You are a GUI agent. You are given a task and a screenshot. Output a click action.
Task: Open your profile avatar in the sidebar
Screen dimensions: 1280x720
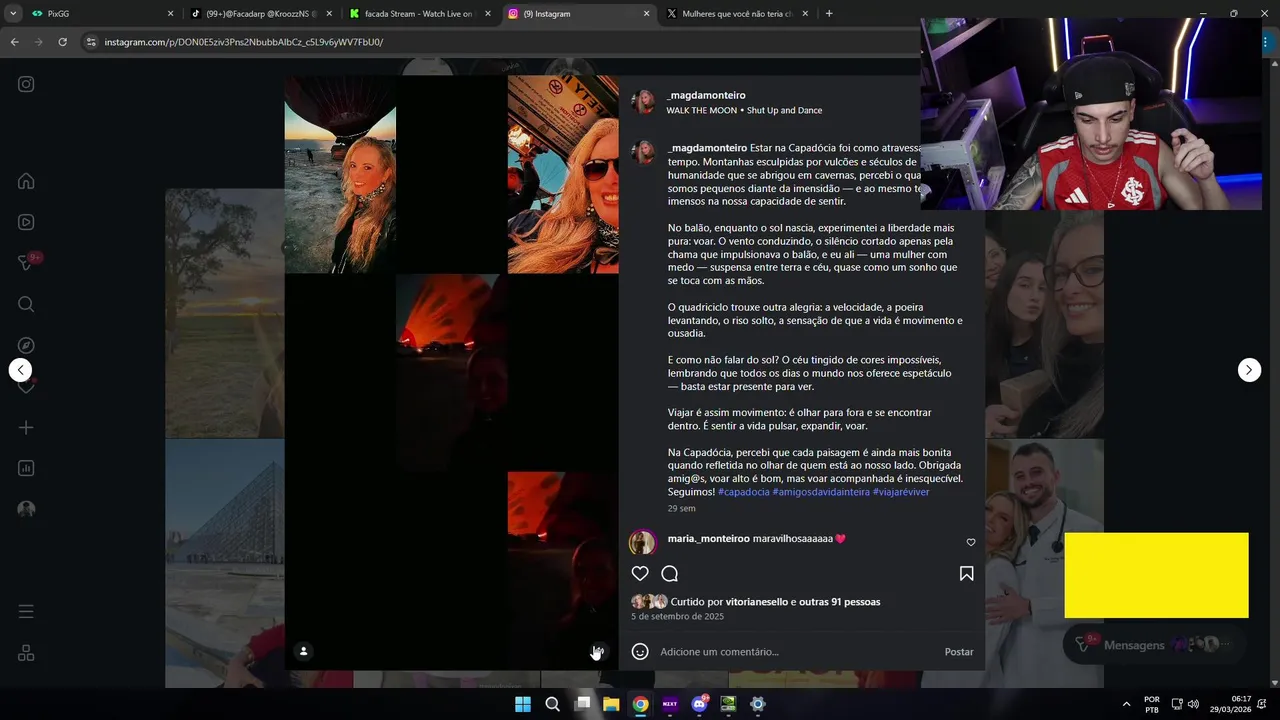(x=26, y=509)
